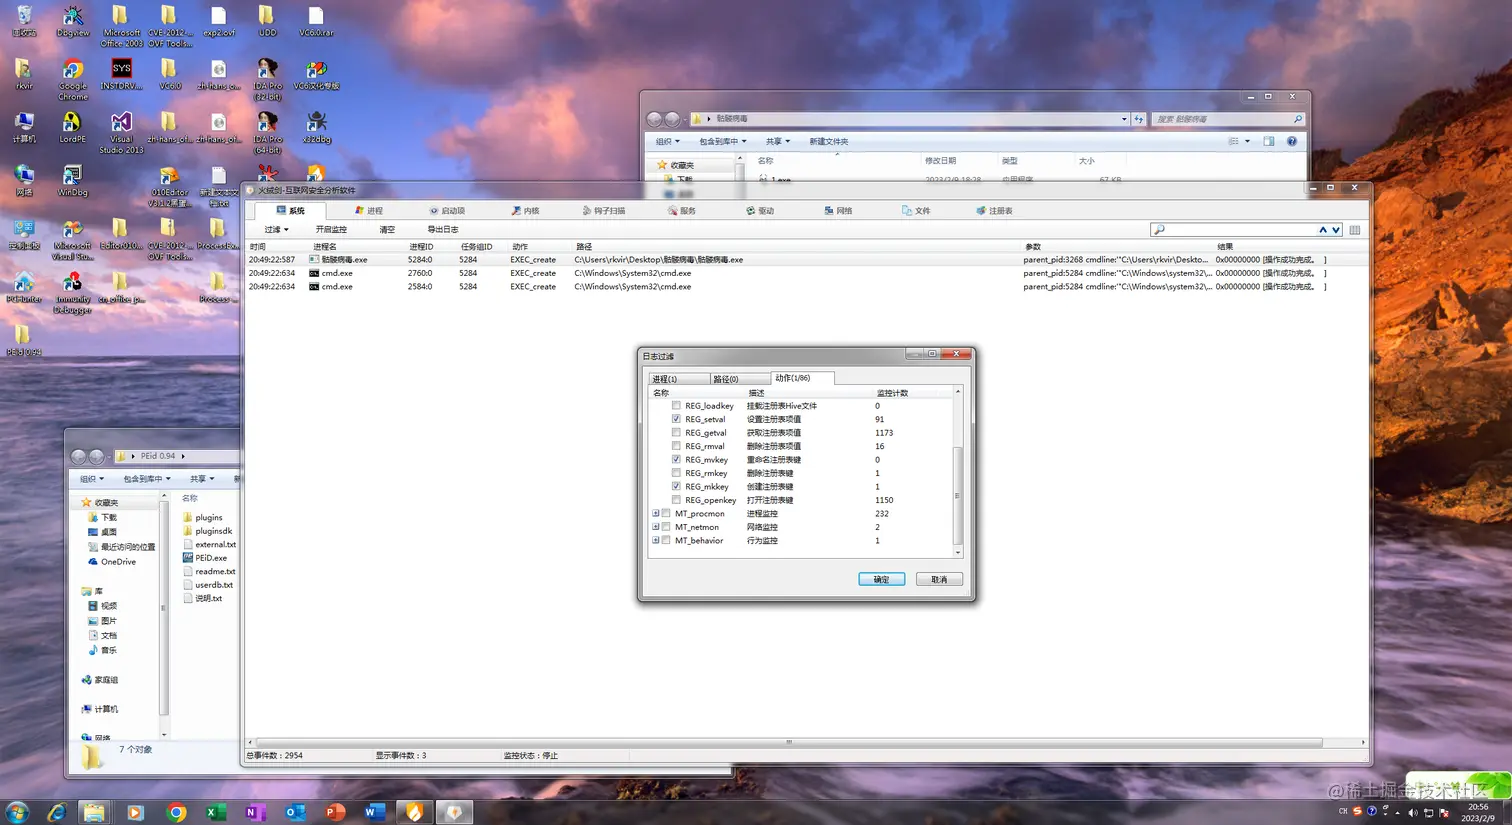The width and height of the screenshot is (1512, 825).
Task: Open the PCHunter desktop shortcut
Action: click(x=24, y=287)
